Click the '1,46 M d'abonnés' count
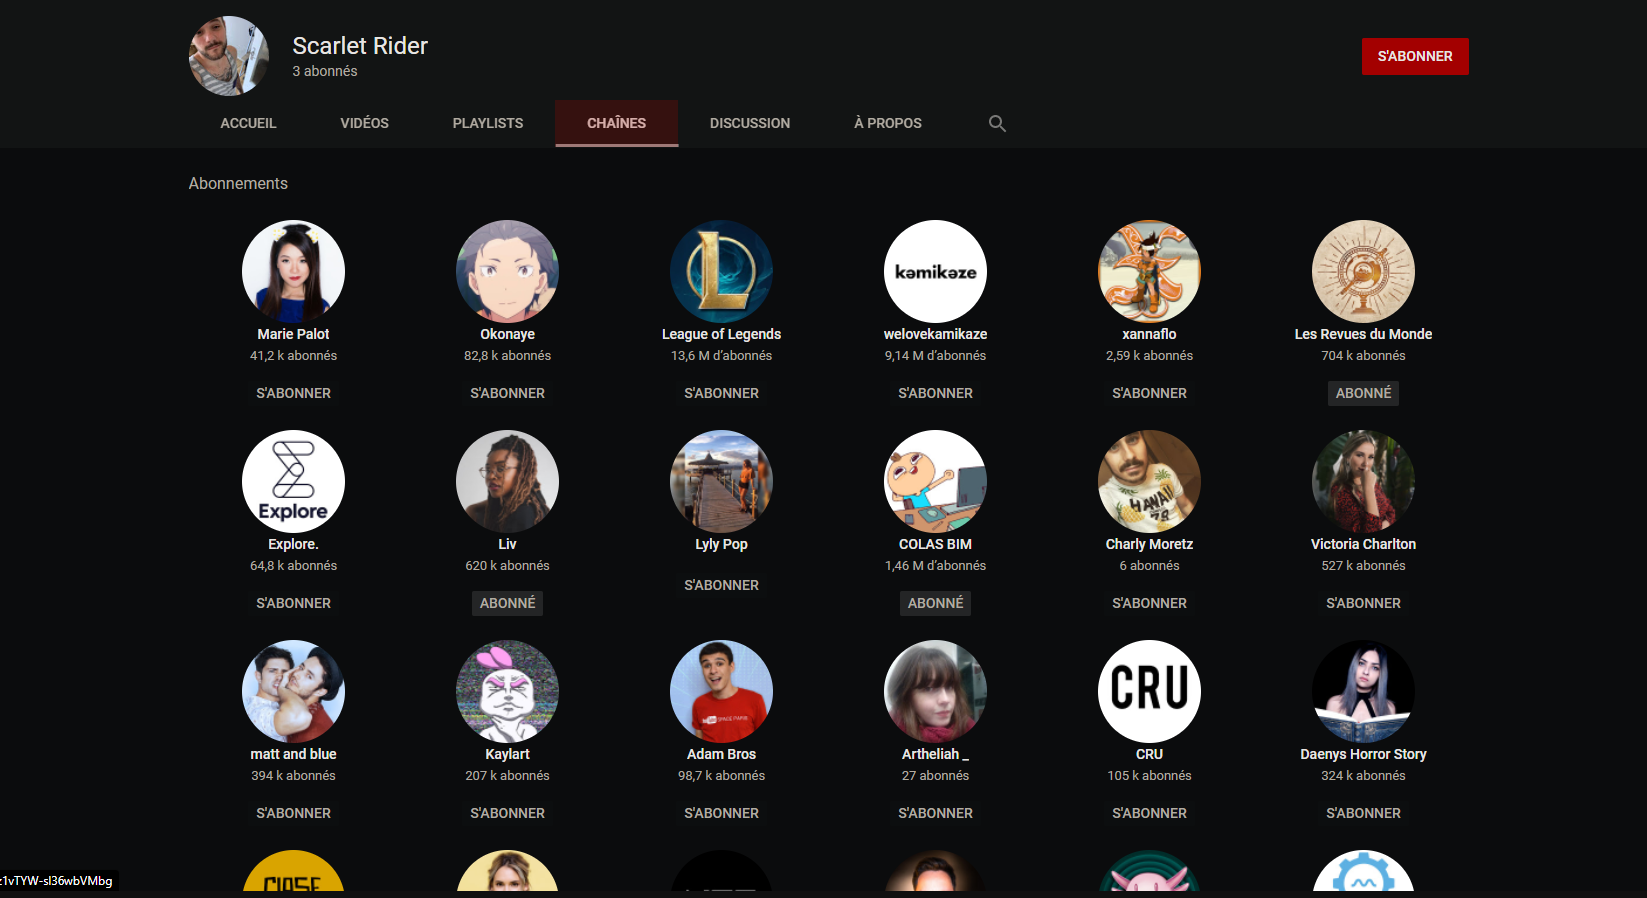1647x898 pixels. click(935, 566)
